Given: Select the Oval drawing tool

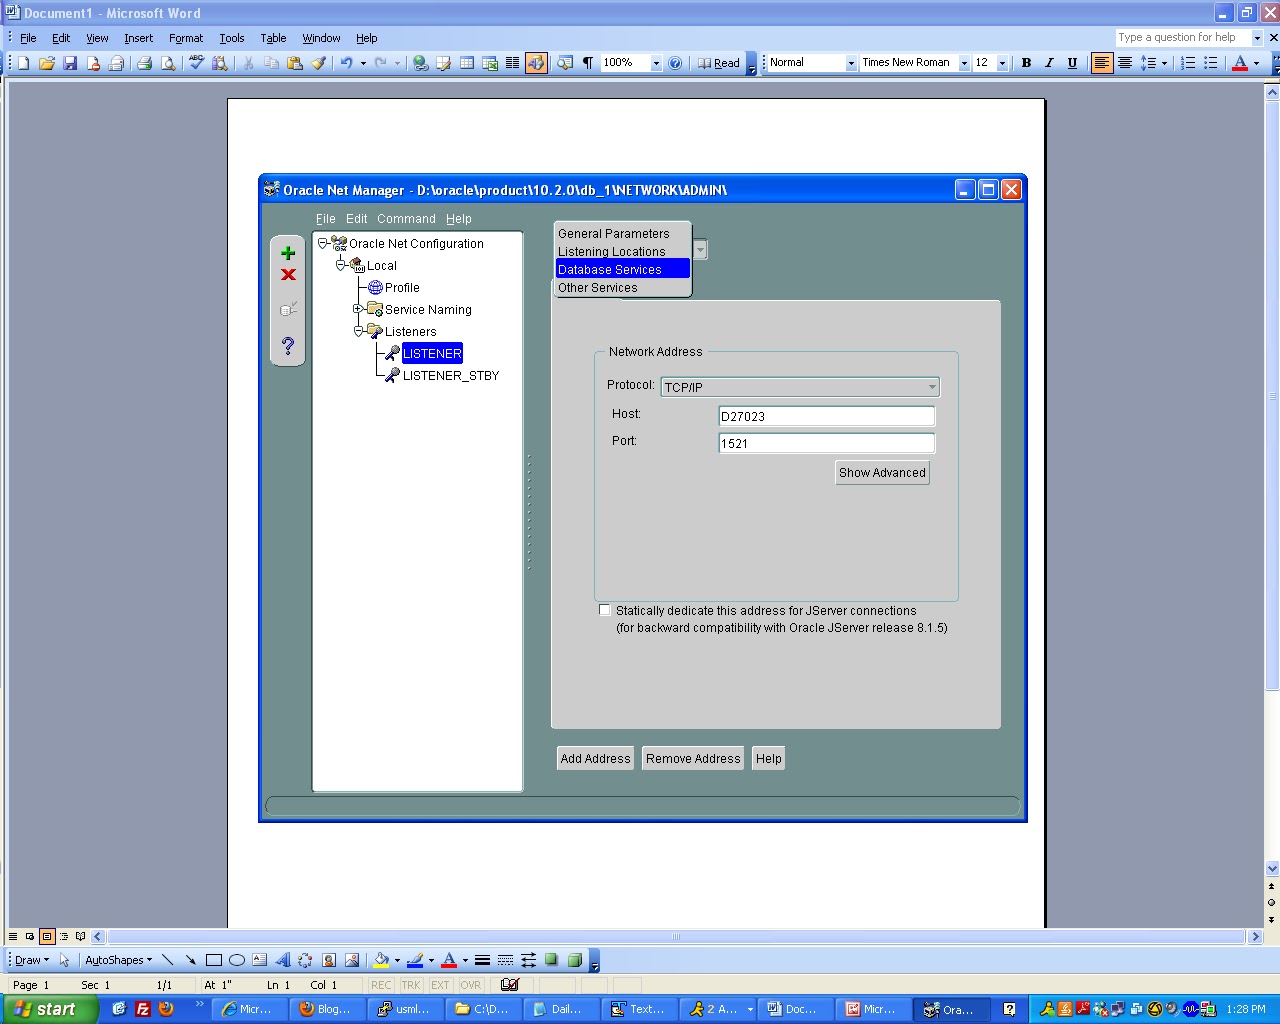Looking at the screenshot, I should tap(237, 960).
